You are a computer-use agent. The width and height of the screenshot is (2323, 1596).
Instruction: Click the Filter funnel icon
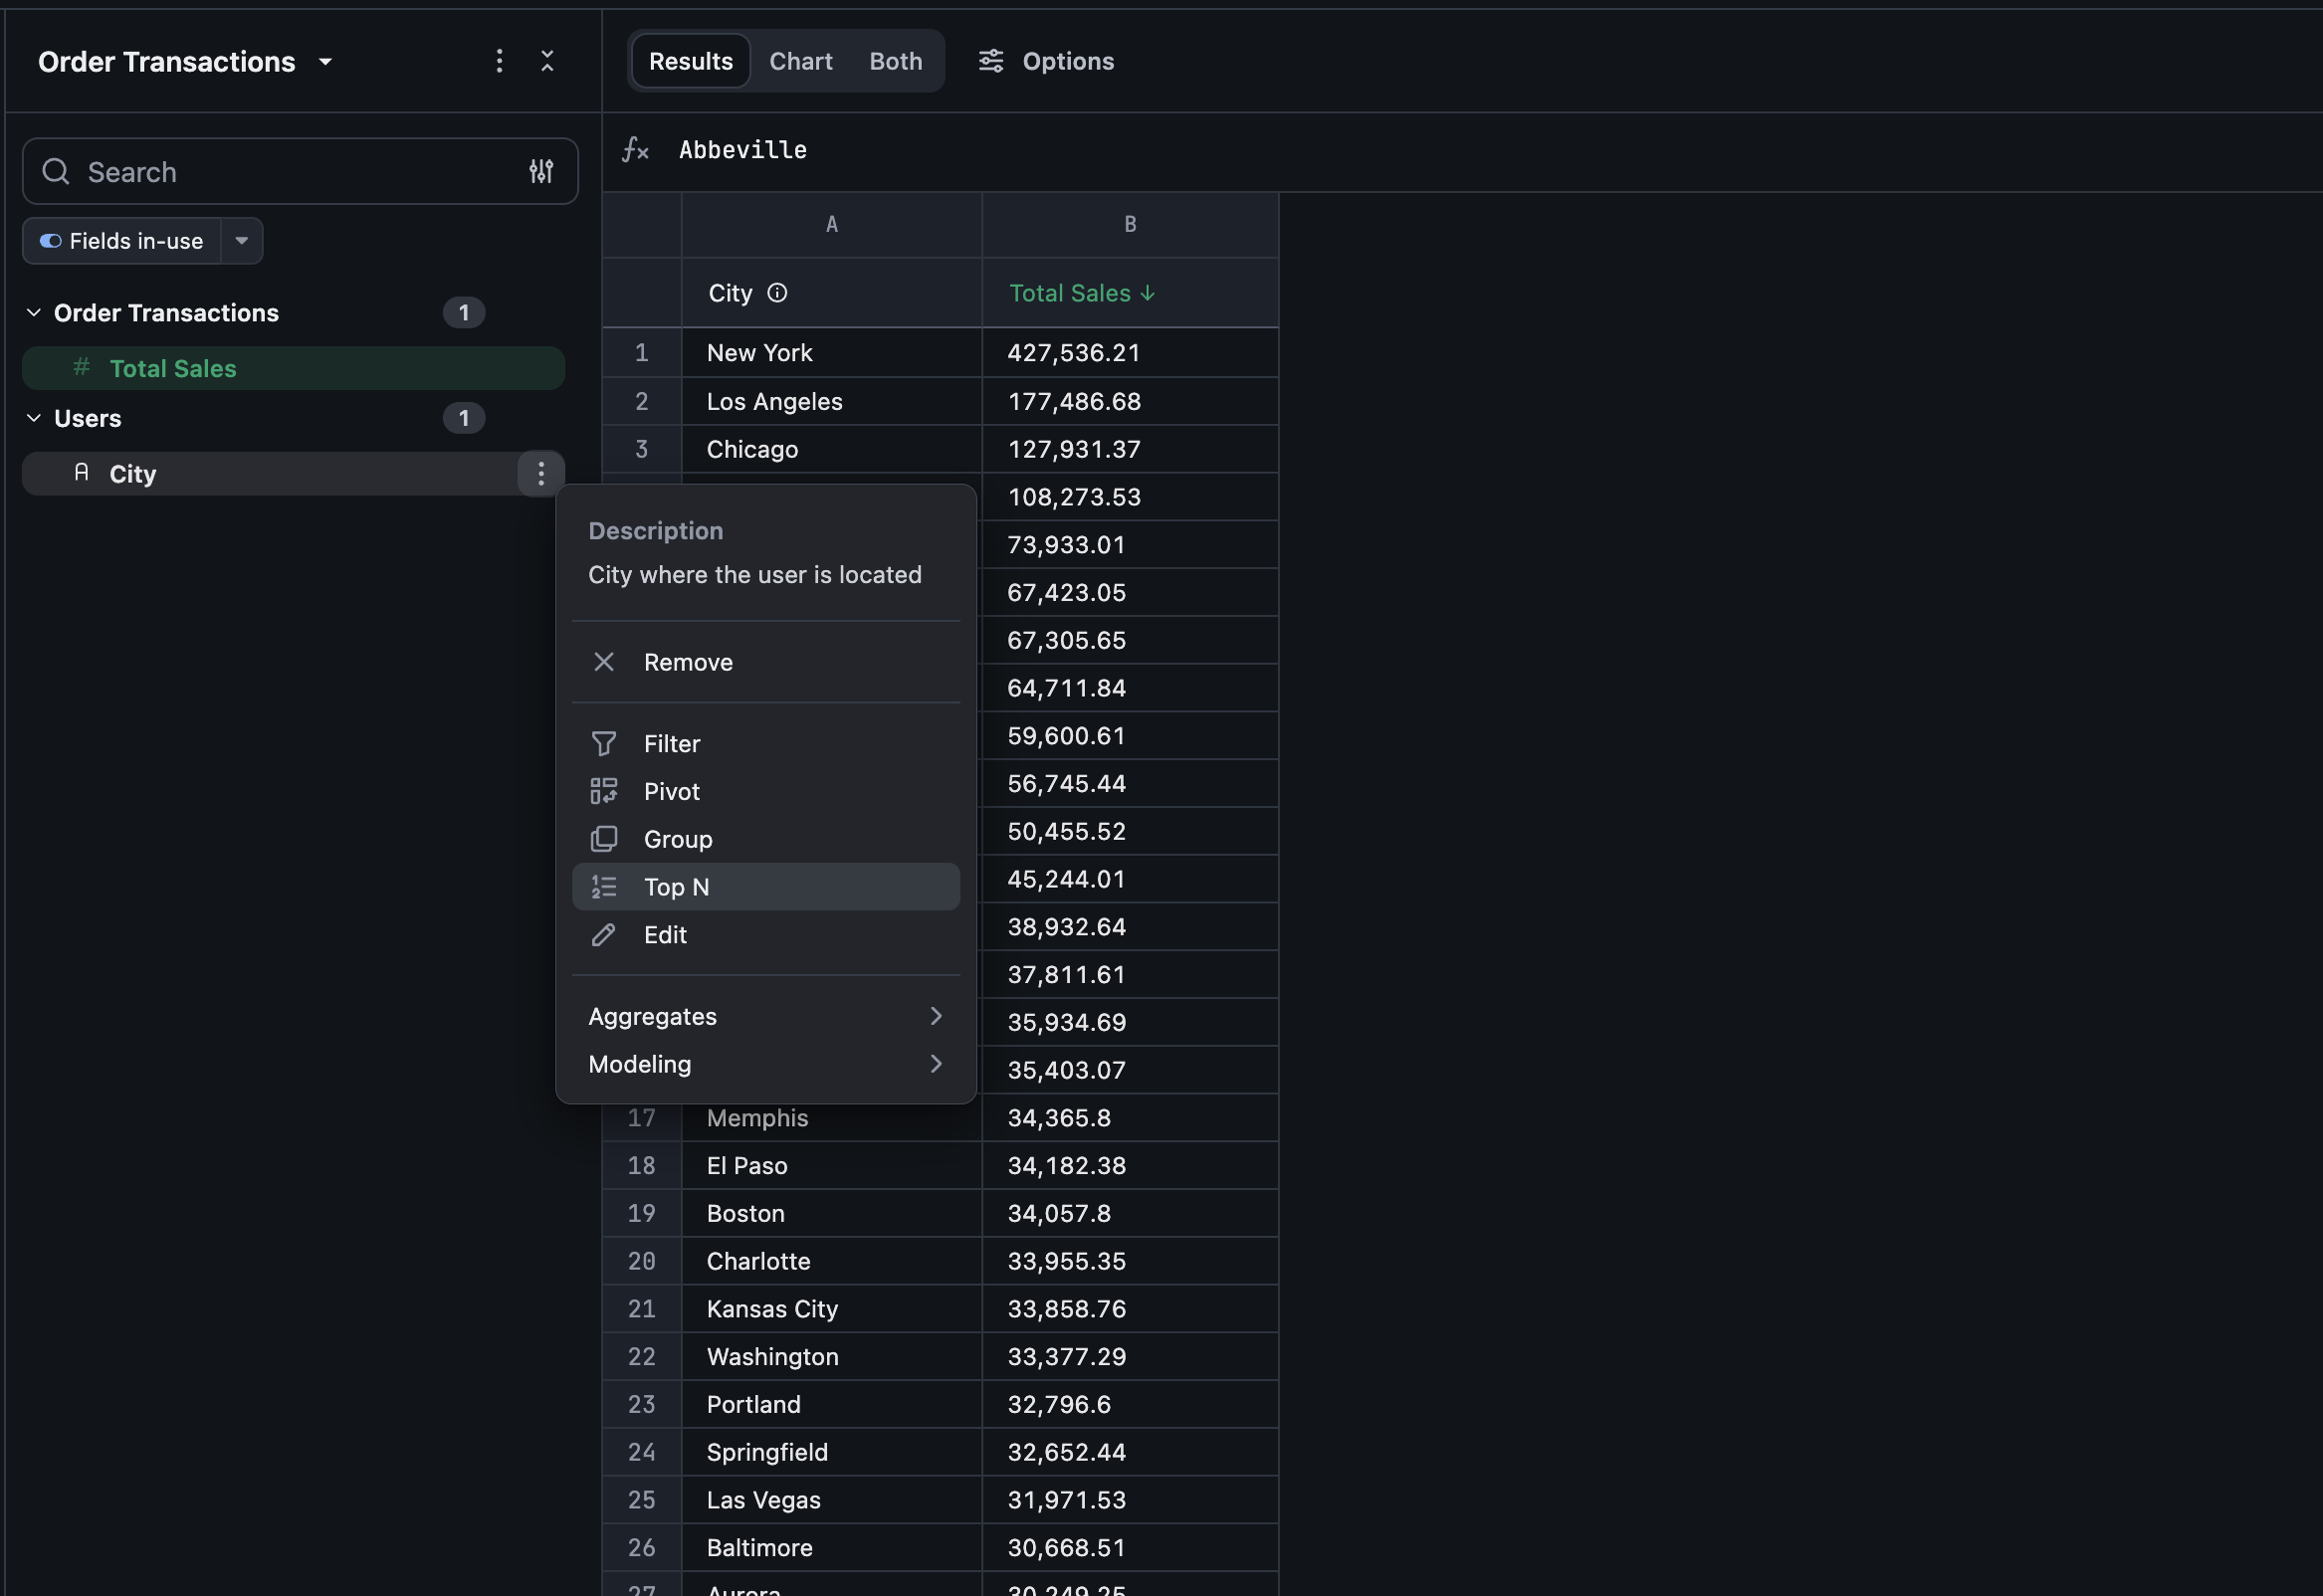tap(604, 743)
